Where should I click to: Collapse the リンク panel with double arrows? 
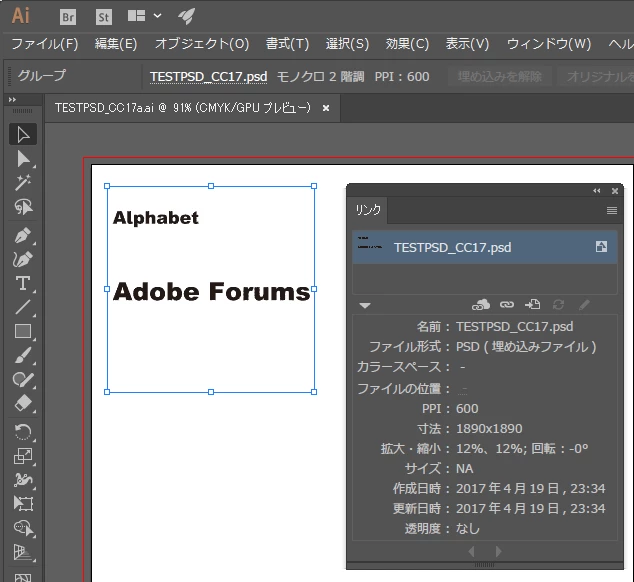click(x=597, y=190)
